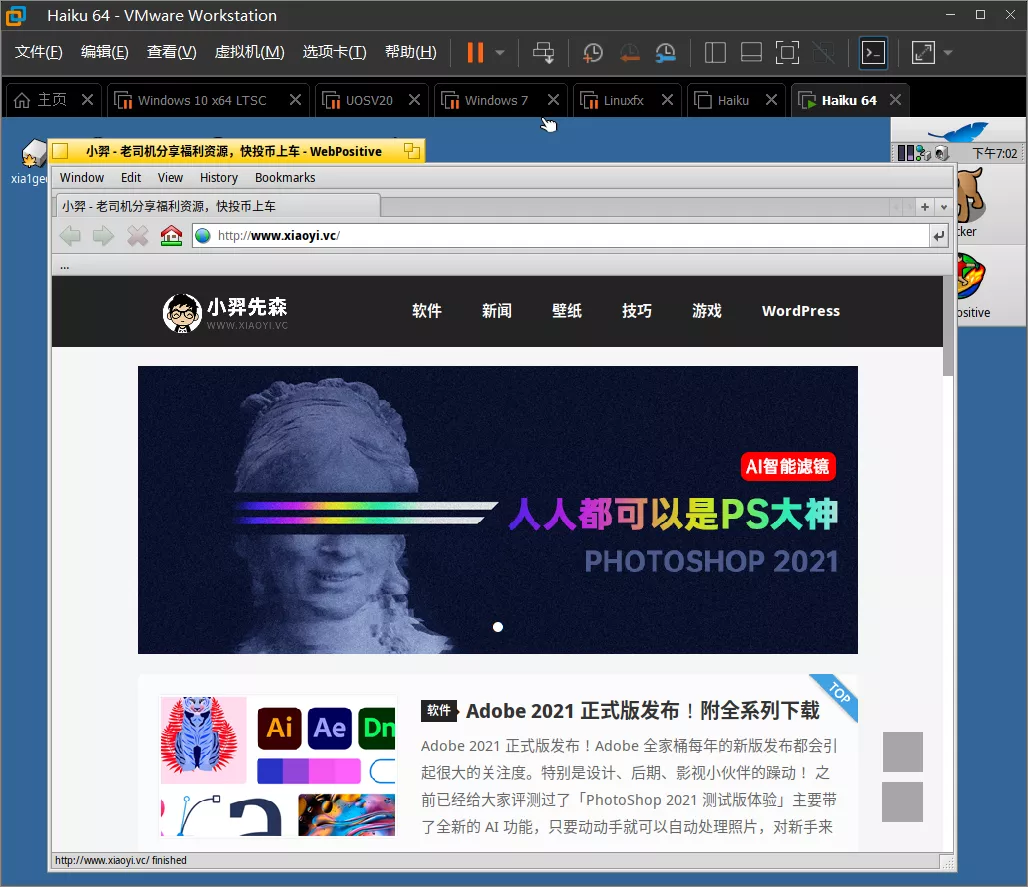Open a new tab with the plus button
Screen dimensions: 1028x887
(x=925, y=207)
